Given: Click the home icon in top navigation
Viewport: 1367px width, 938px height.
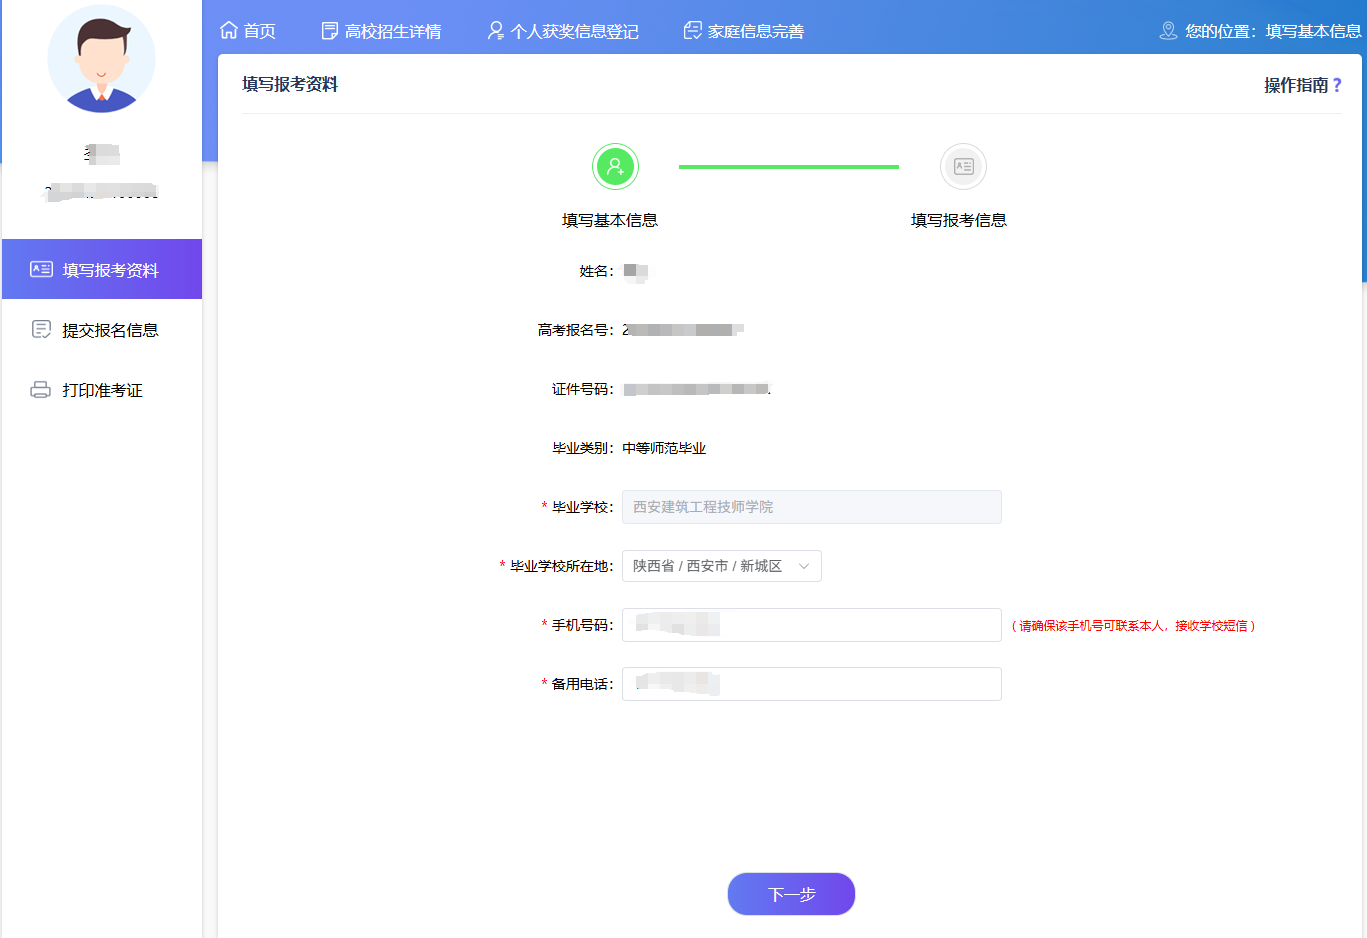Looking at the screenshot, I should 229,31.
